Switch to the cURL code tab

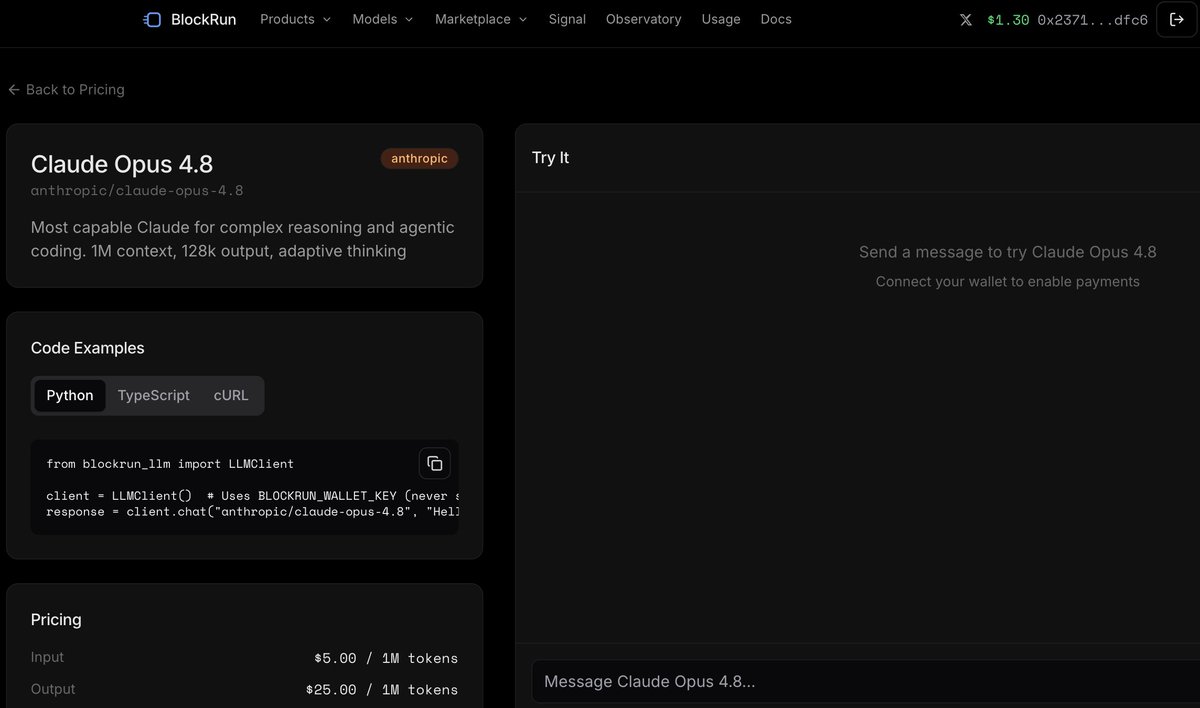231,395
